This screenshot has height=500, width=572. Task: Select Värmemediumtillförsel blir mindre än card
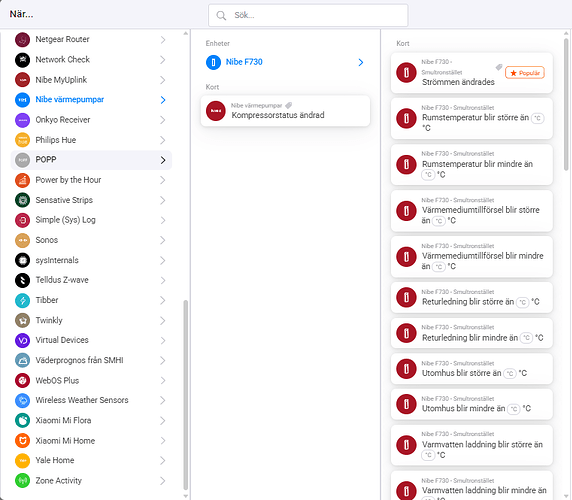point(472,257)
